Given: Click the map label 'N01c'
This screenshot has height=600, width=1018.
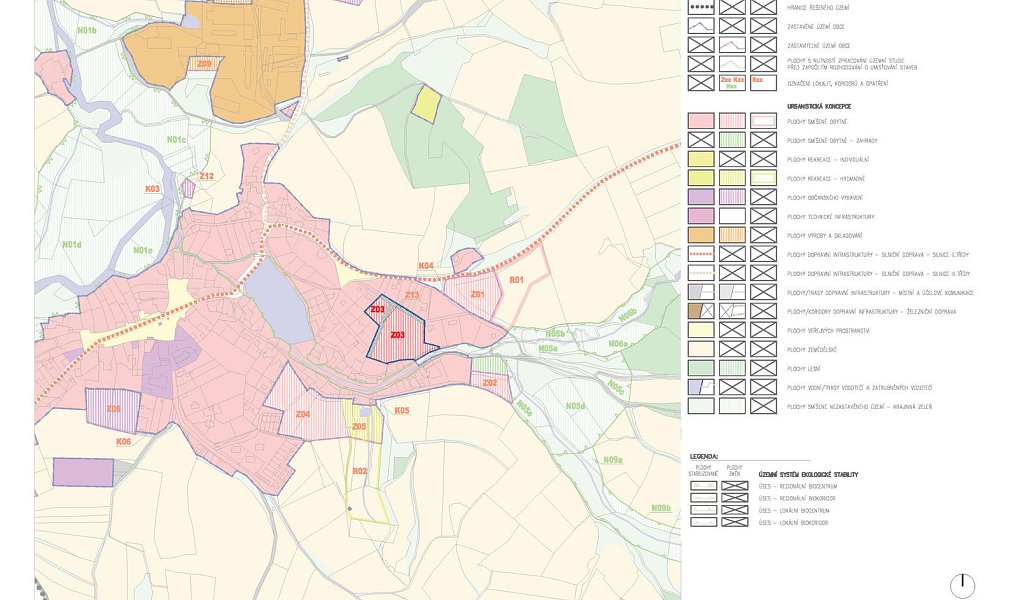Looking at the screenshot, I should tap(176, 140).
